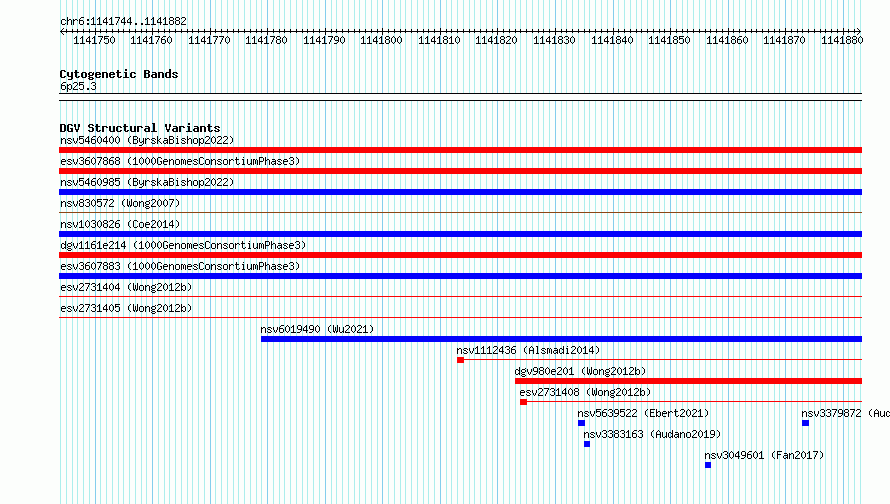
Task: Select the blue bar under nsv1030826
Action: click(460, 234)
